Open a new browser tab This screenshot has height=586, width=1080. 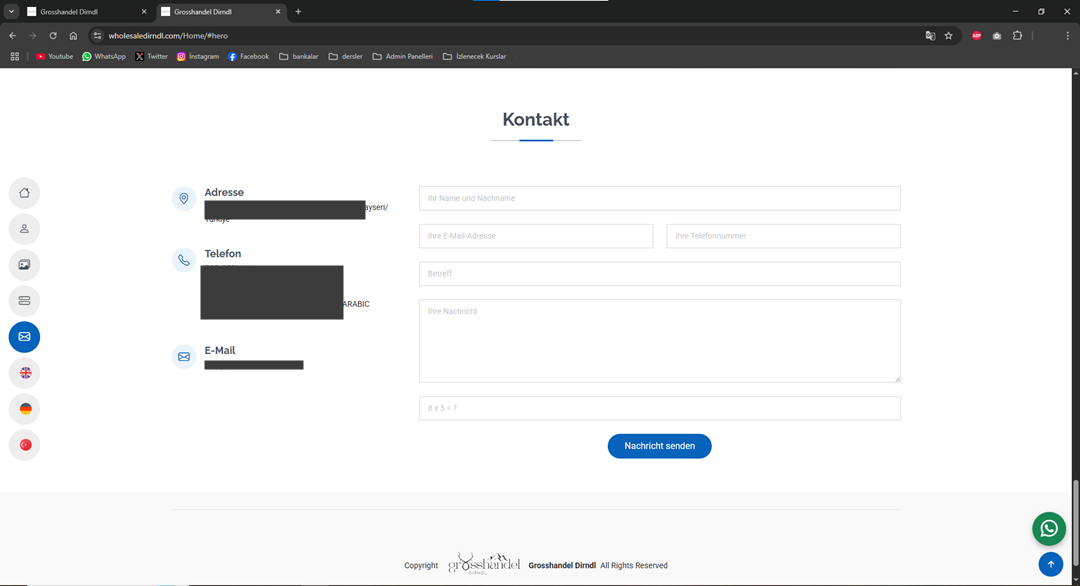point(298,12)
